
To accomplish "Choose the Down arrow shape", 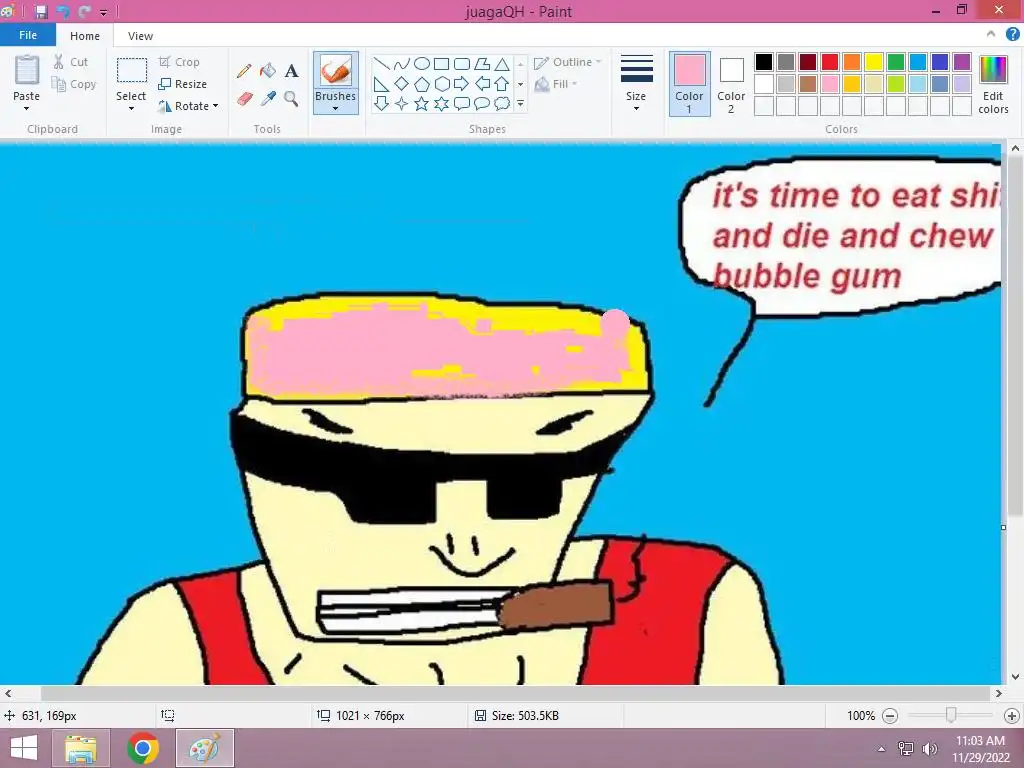I will pos(381,103).
